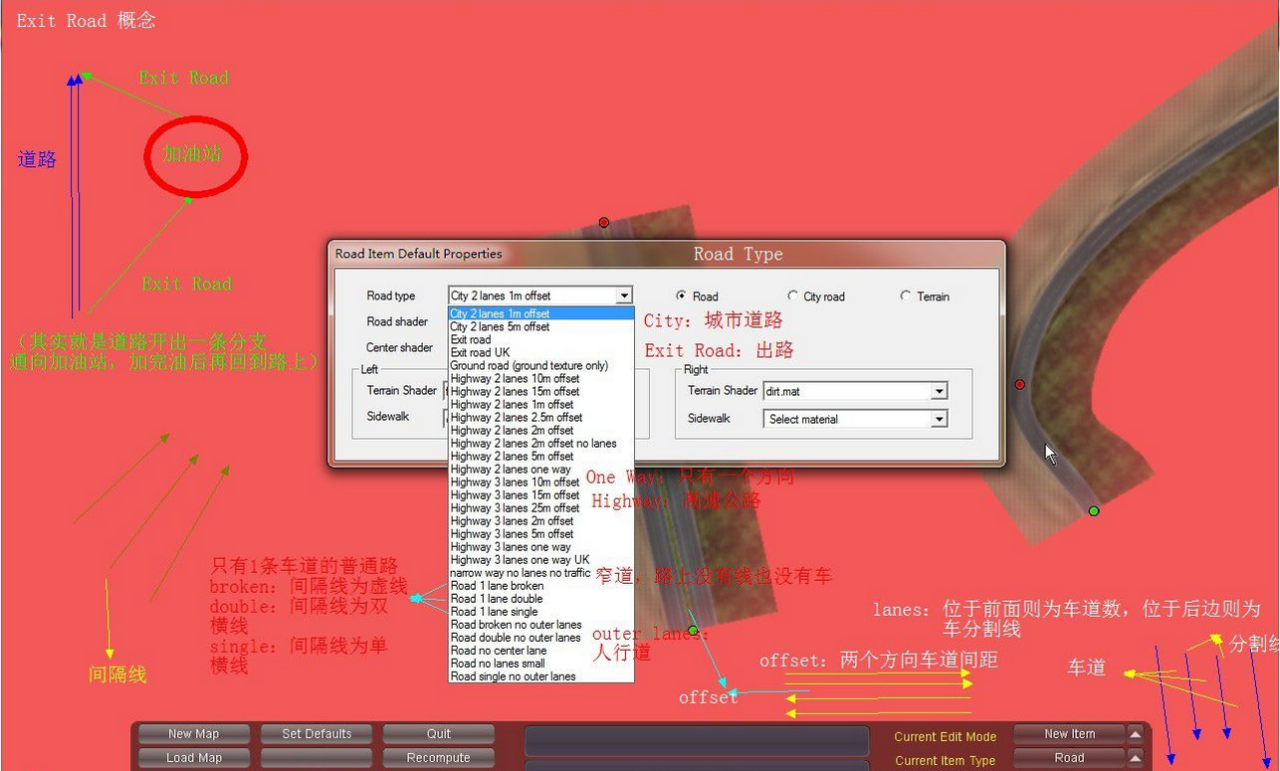Click the Set Defaults button
The image size is (1280, 771).
316,734
